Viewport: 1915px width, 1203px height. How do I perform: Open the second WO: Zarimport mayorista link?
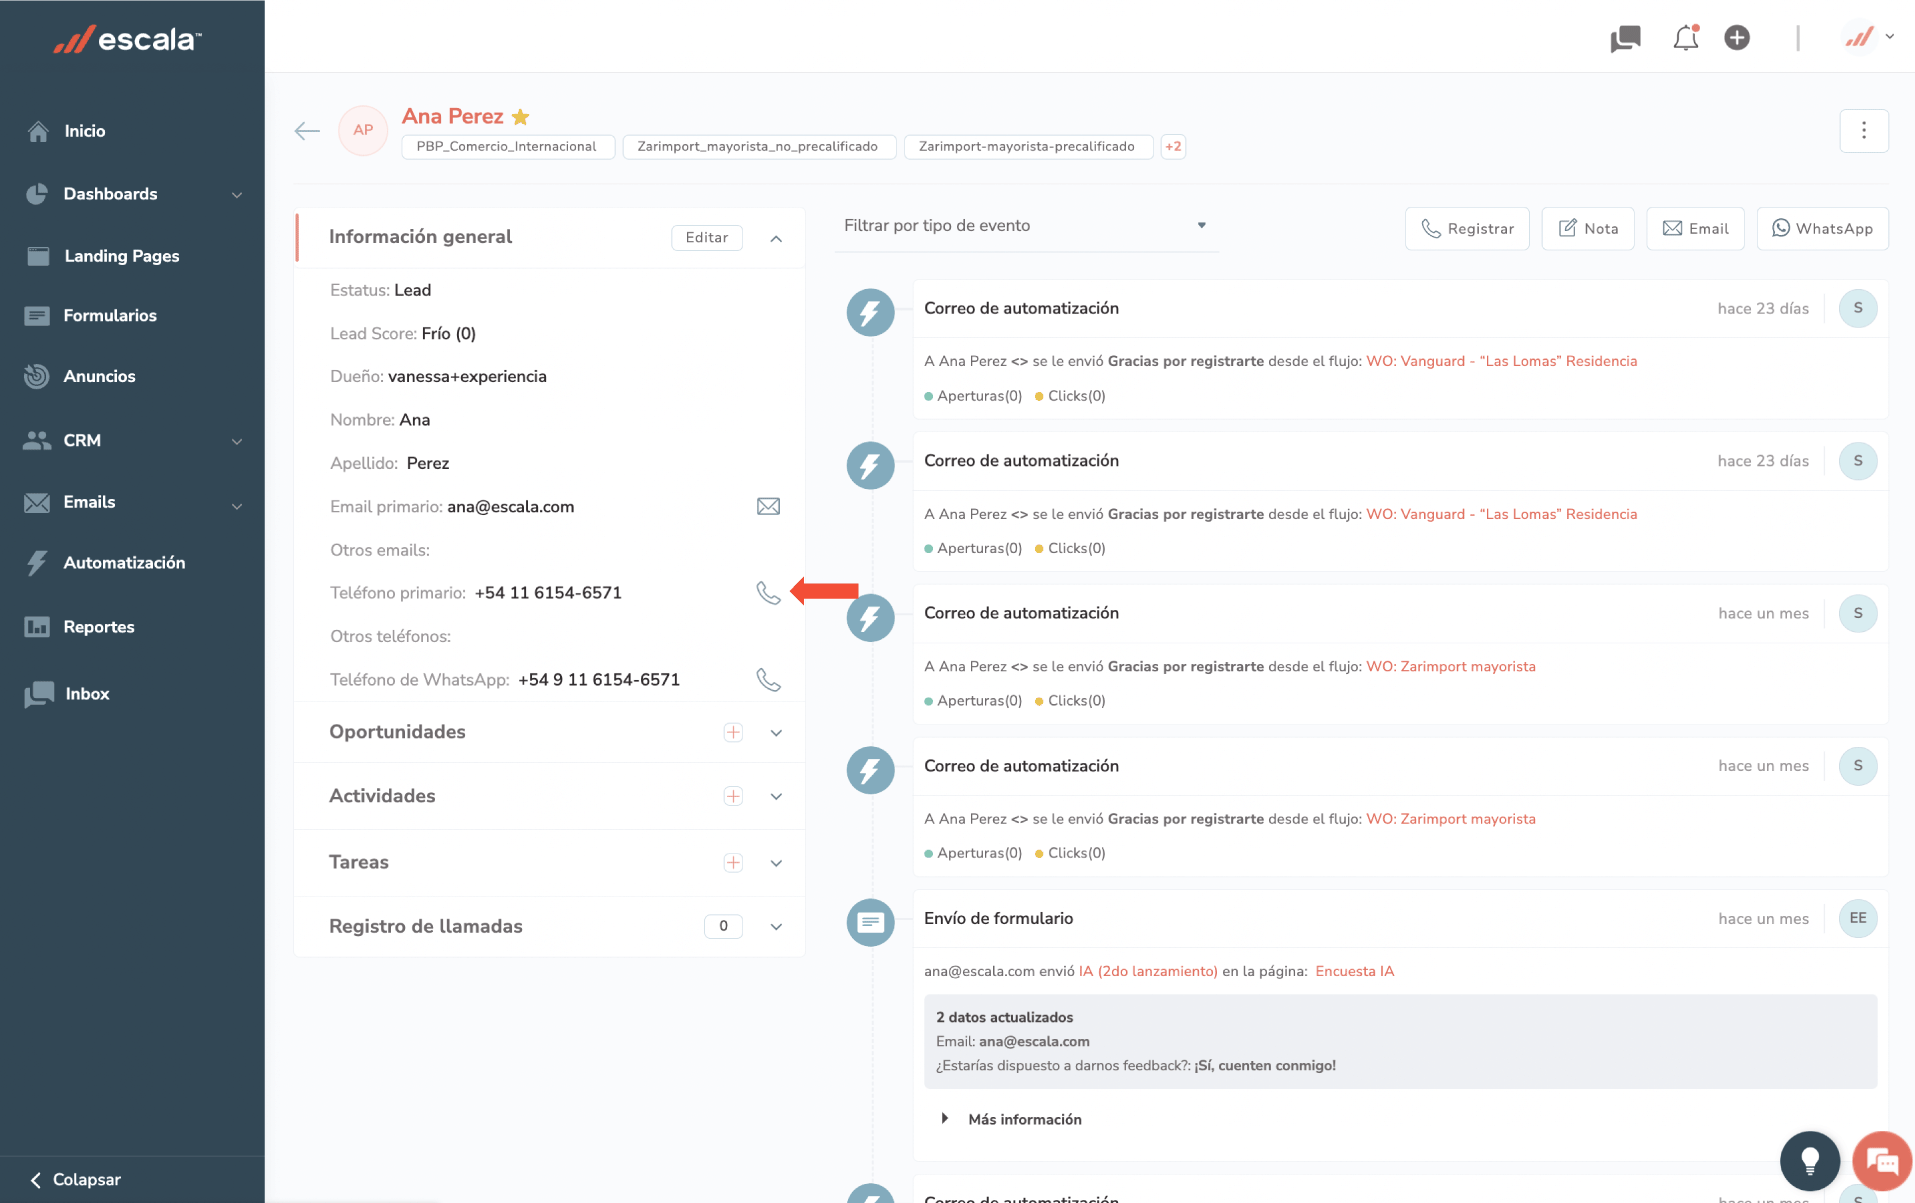pyautogui.click(x=1450, y=819)
